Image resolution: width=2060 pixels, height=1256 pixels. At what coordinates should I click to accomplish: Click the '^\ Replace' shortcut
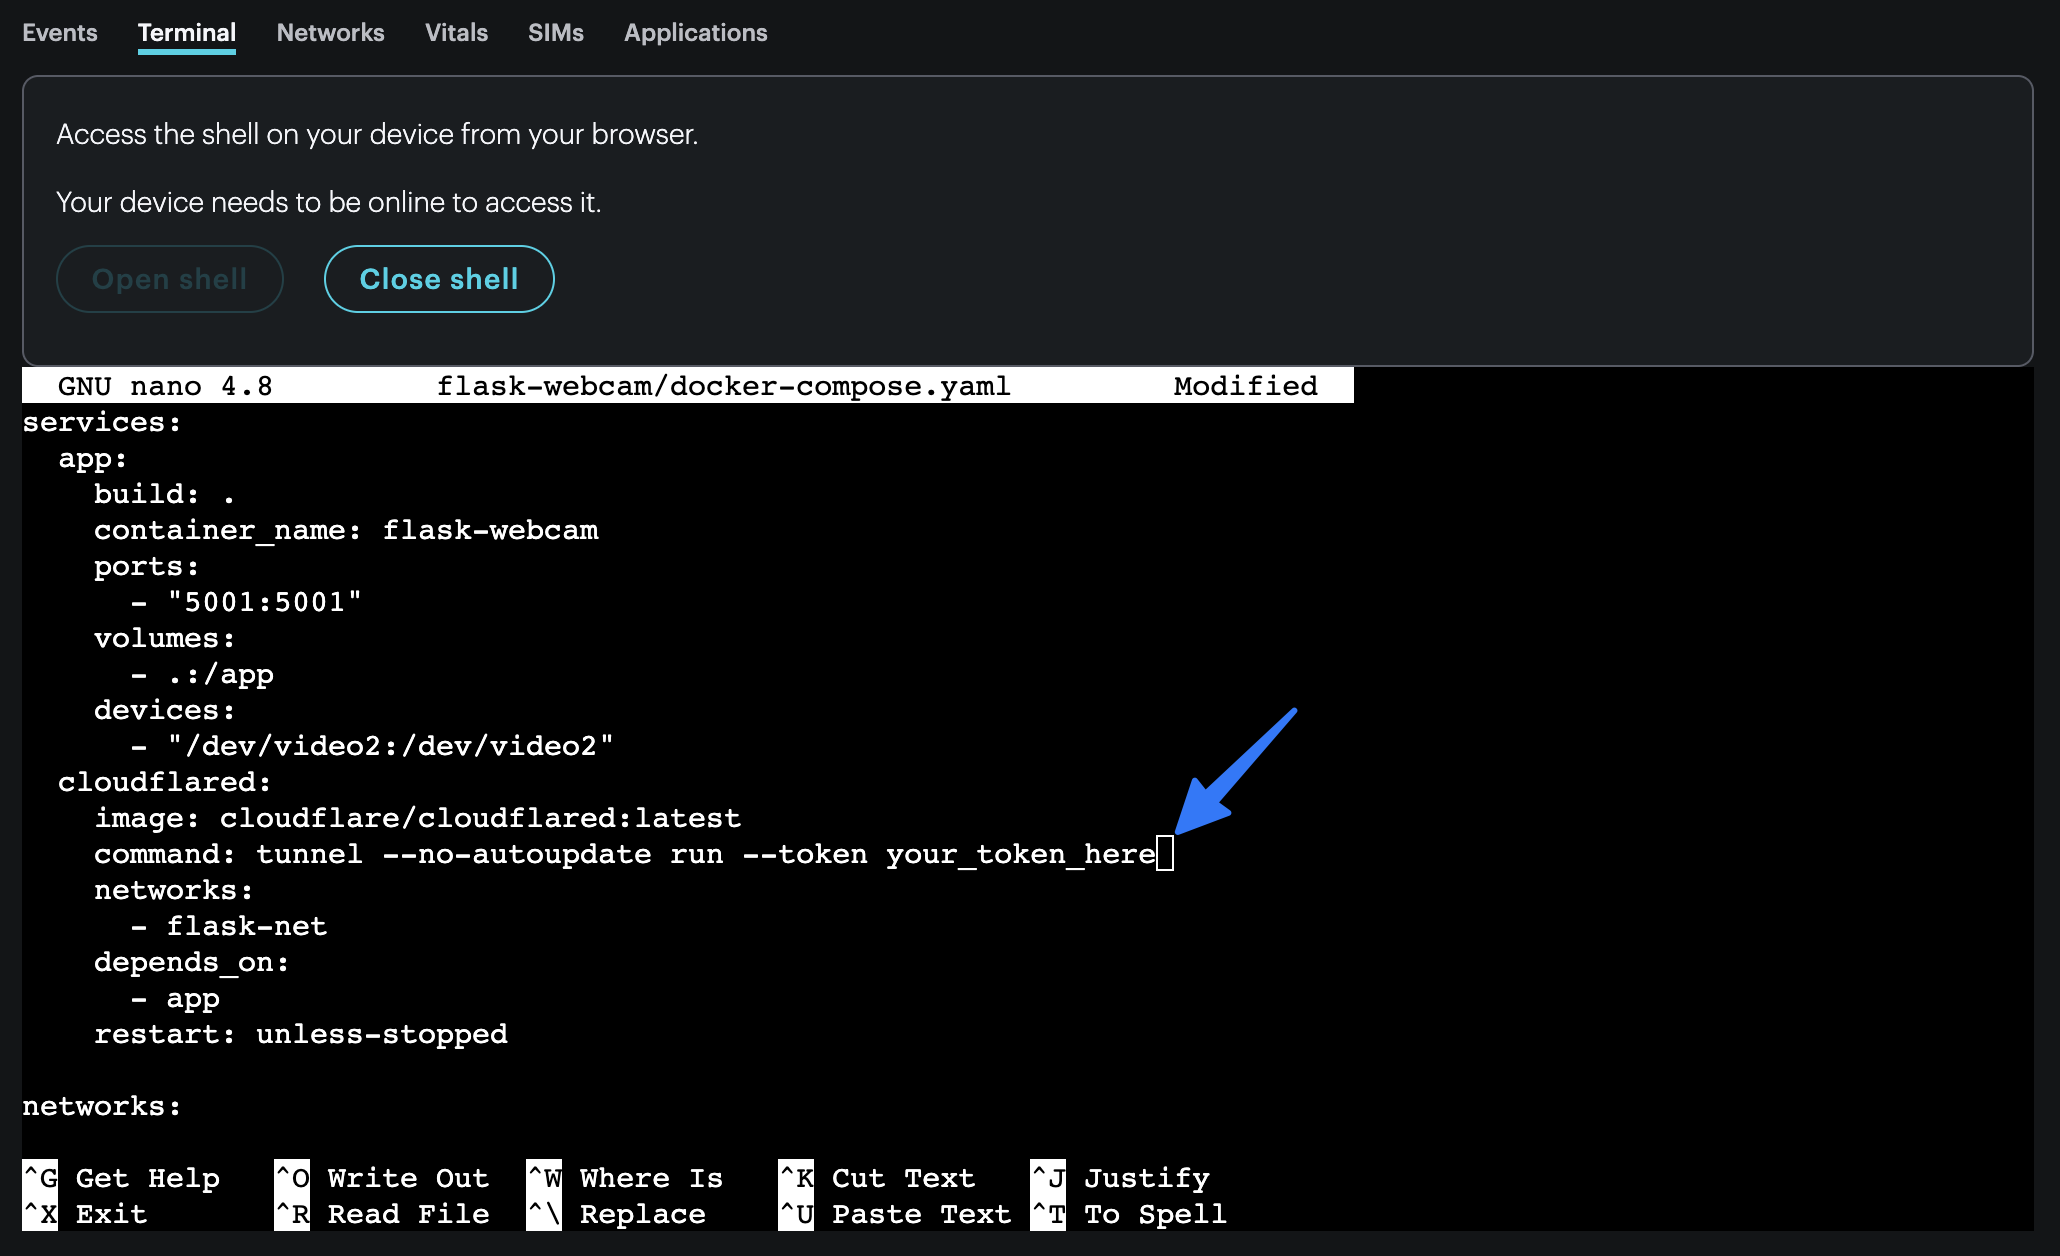click(x=616, y=1214)
